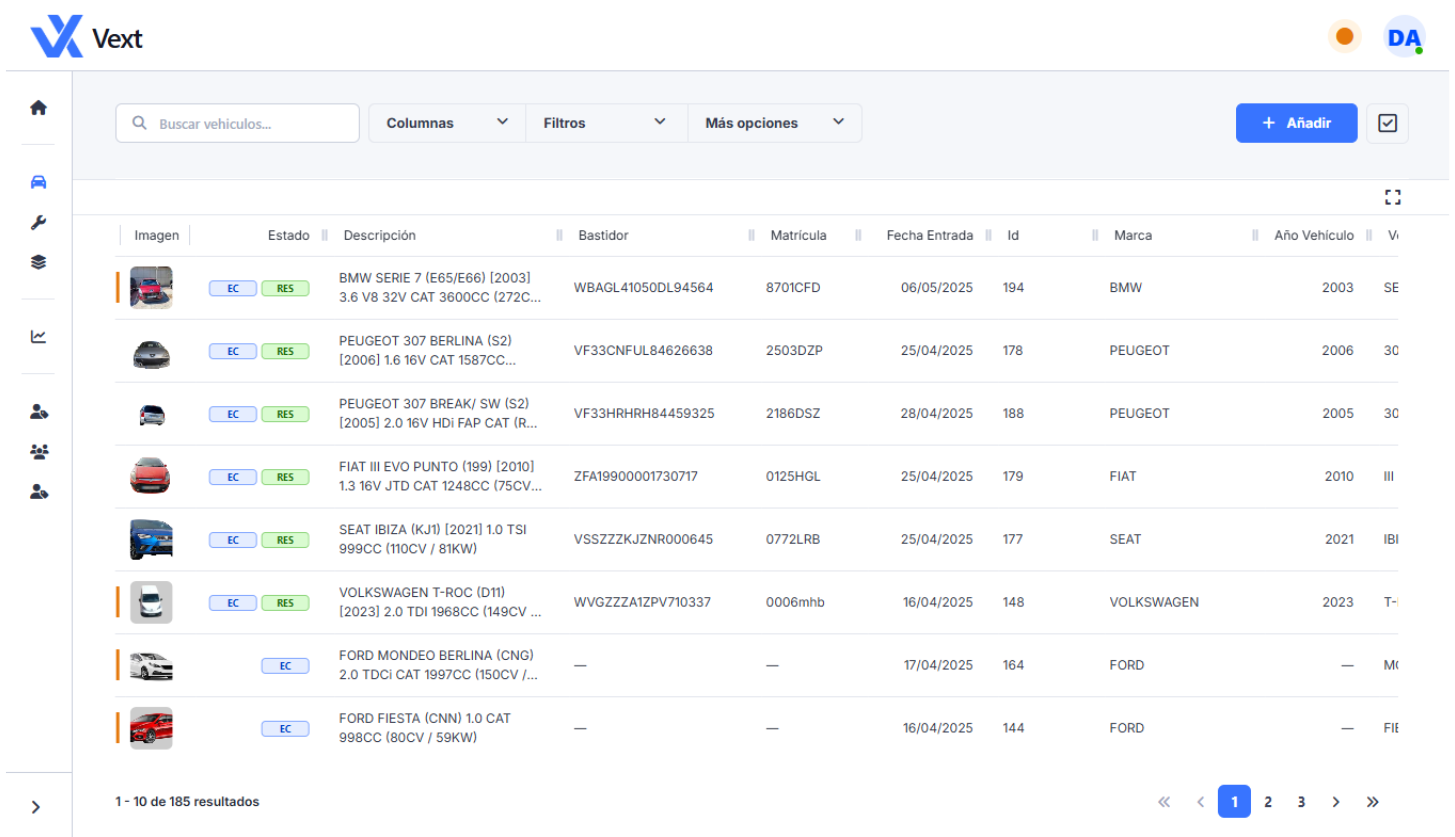Expand the Más opciones dropdown
Screen dimensions: 1455x837
774,123
